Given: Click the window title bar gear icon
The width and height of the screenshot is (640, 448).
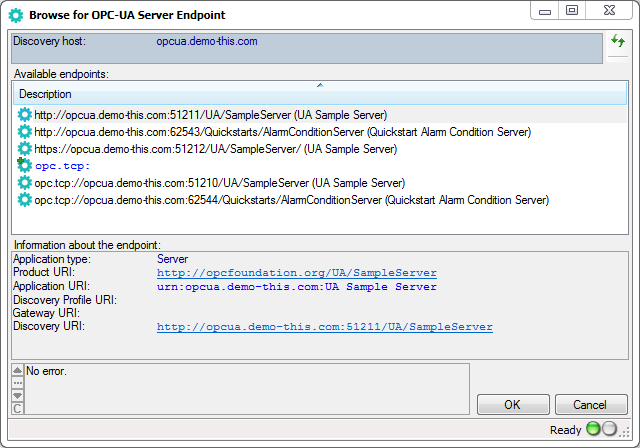Looking at the screenshot, I should click(14, 15).
